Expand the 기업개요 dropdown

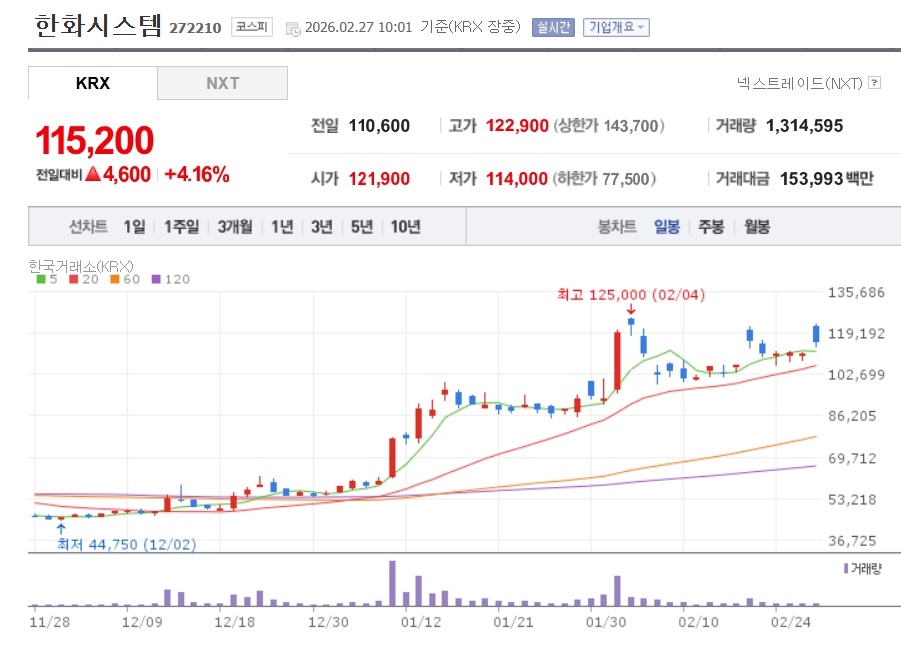(616, 27)
